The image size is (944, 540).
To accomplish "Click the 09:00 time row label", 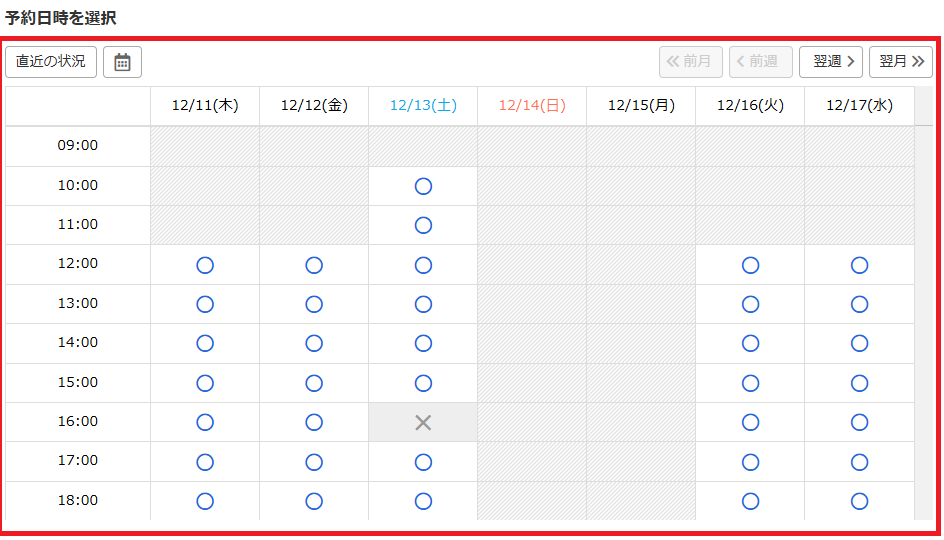I will [x=78, y=146].
